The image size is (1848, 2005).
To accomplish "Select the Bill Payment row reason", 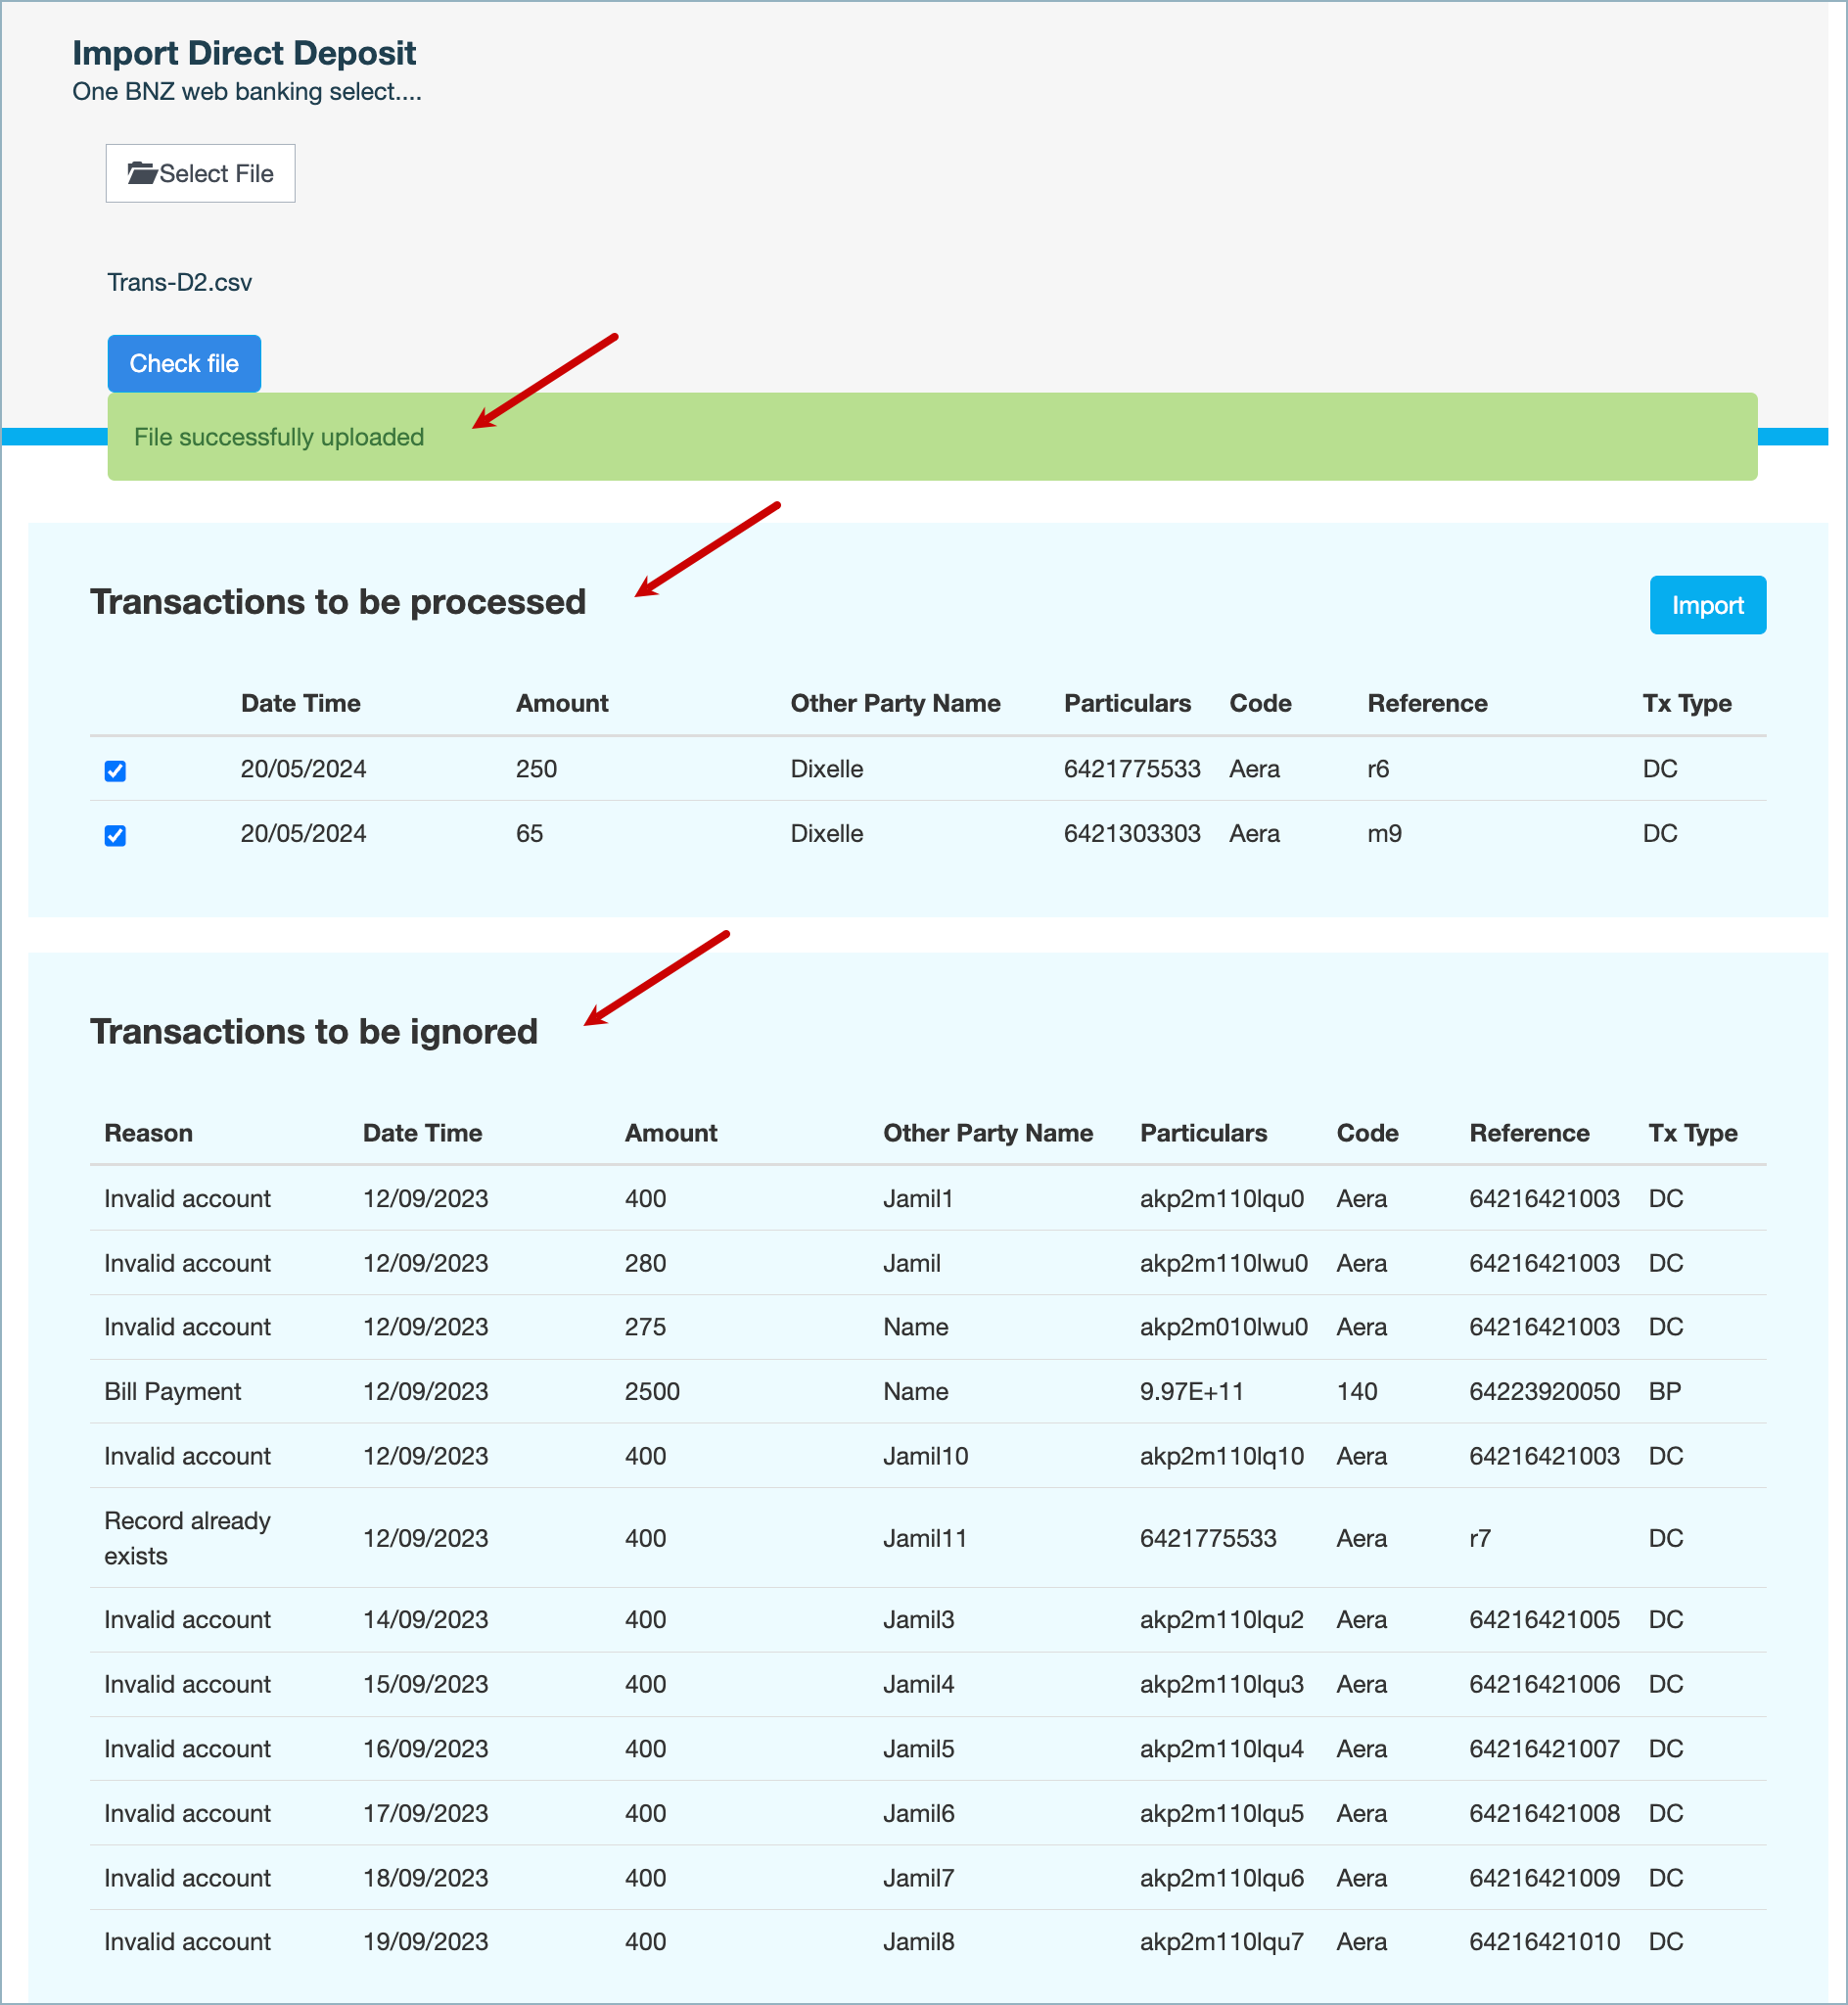I will (172, 1391).
